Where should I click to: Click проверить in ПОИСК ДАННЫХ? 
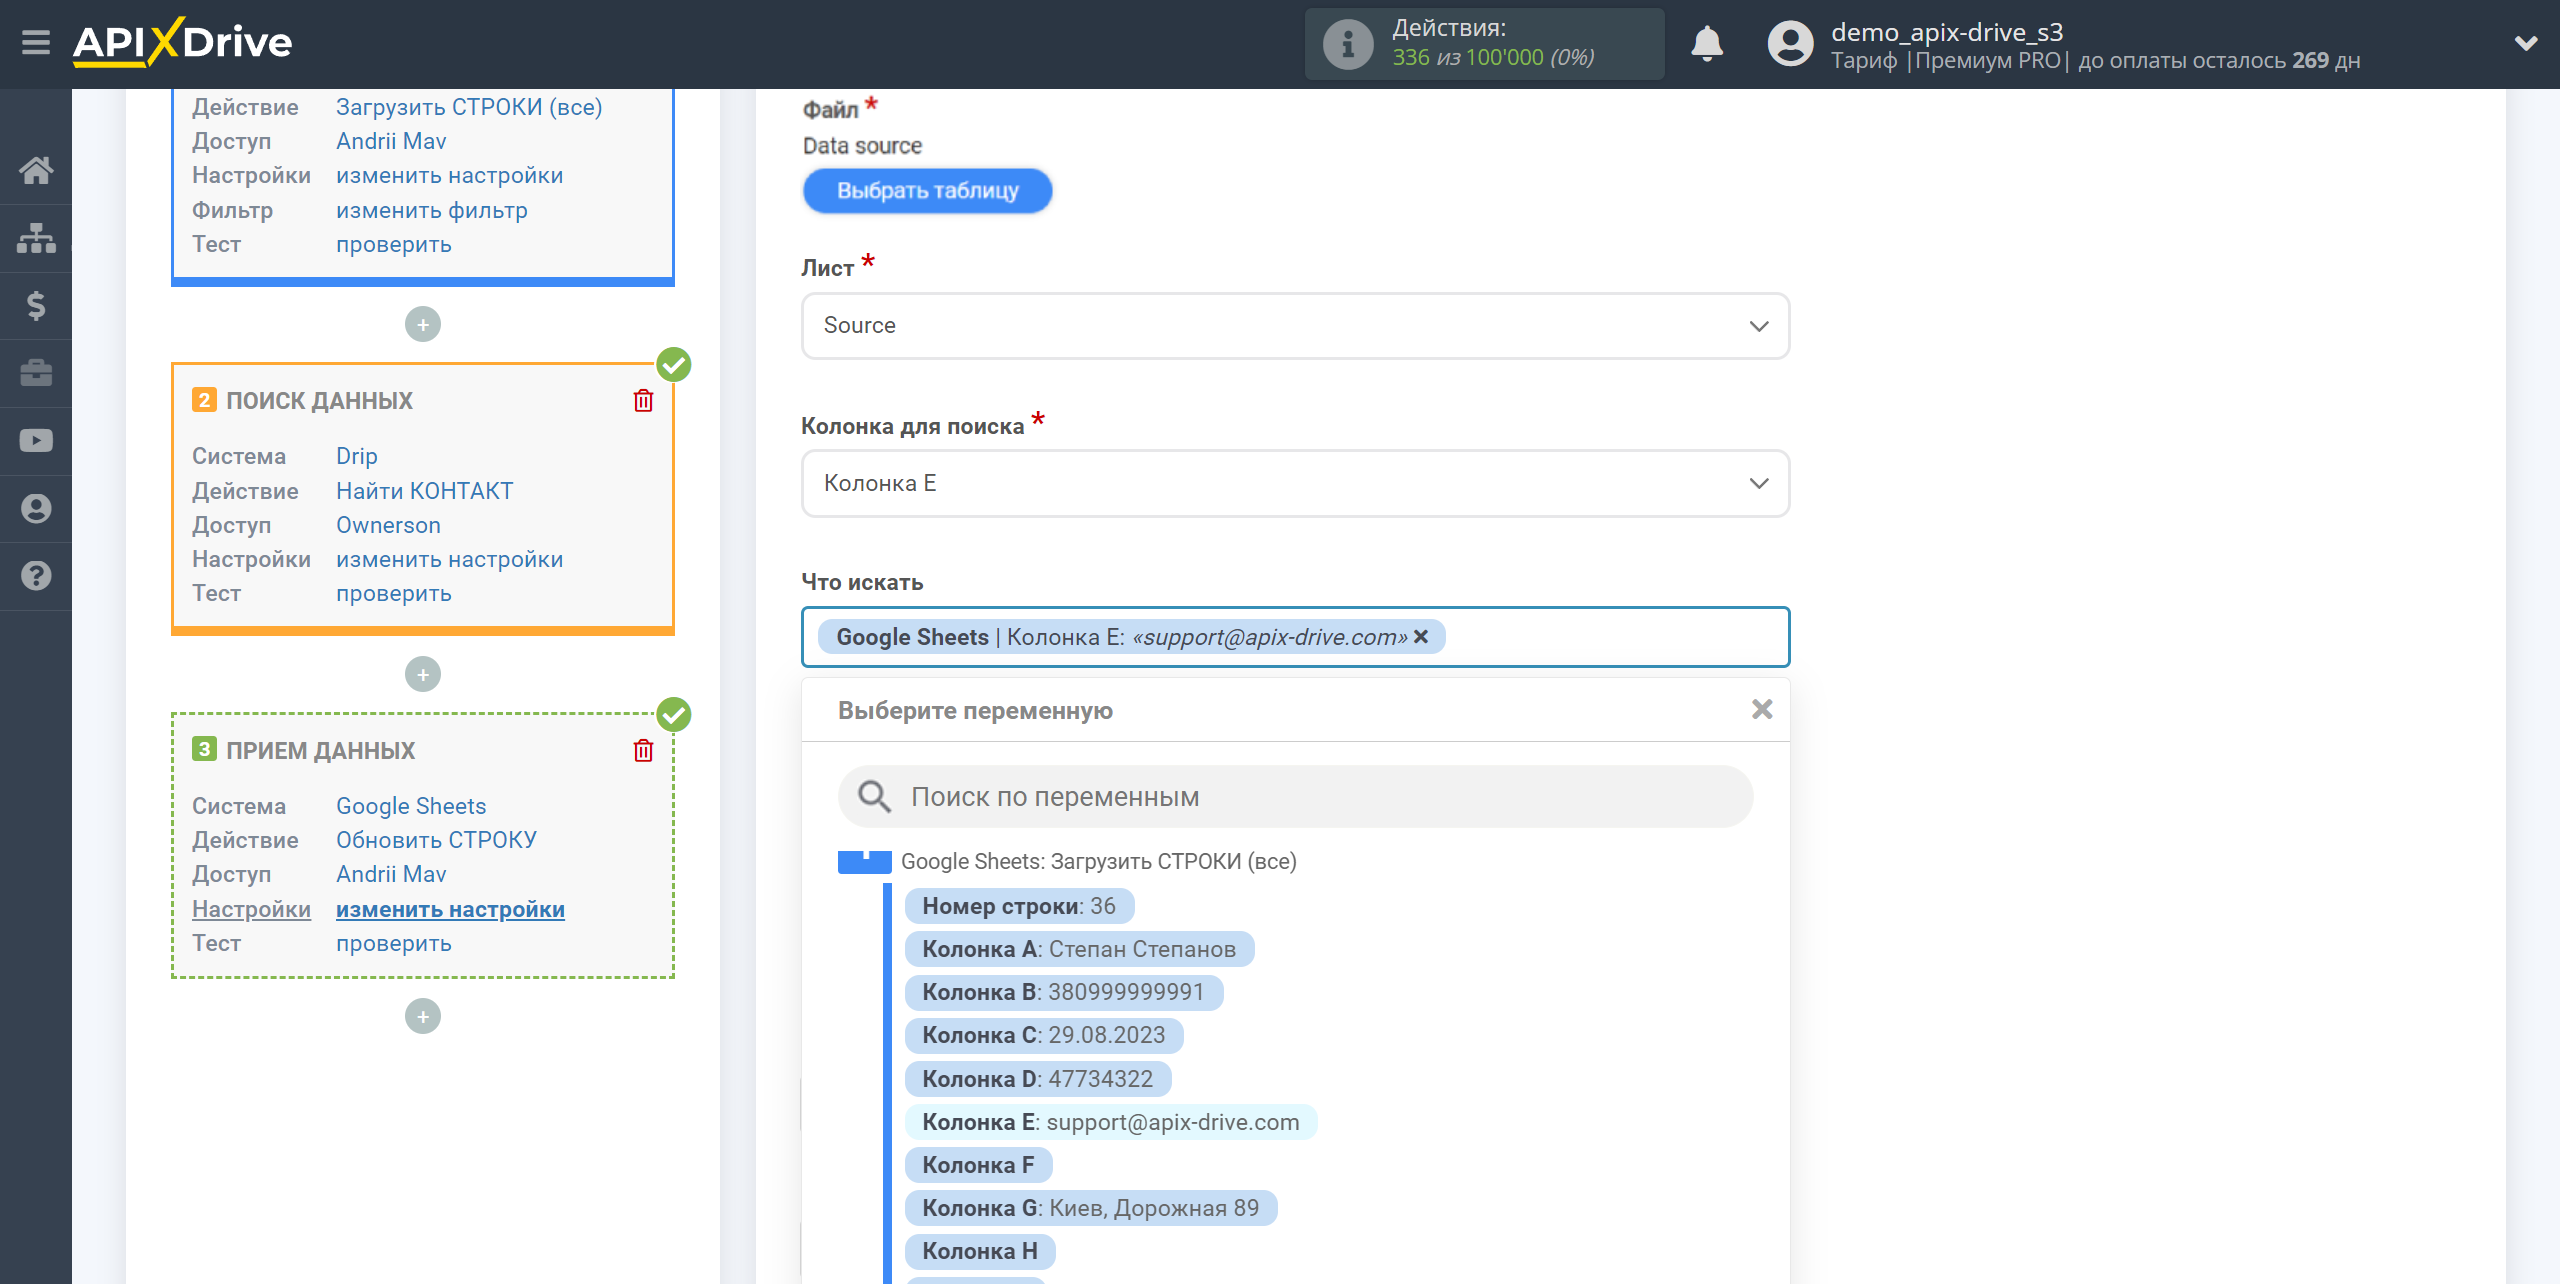tap(394, 593)
